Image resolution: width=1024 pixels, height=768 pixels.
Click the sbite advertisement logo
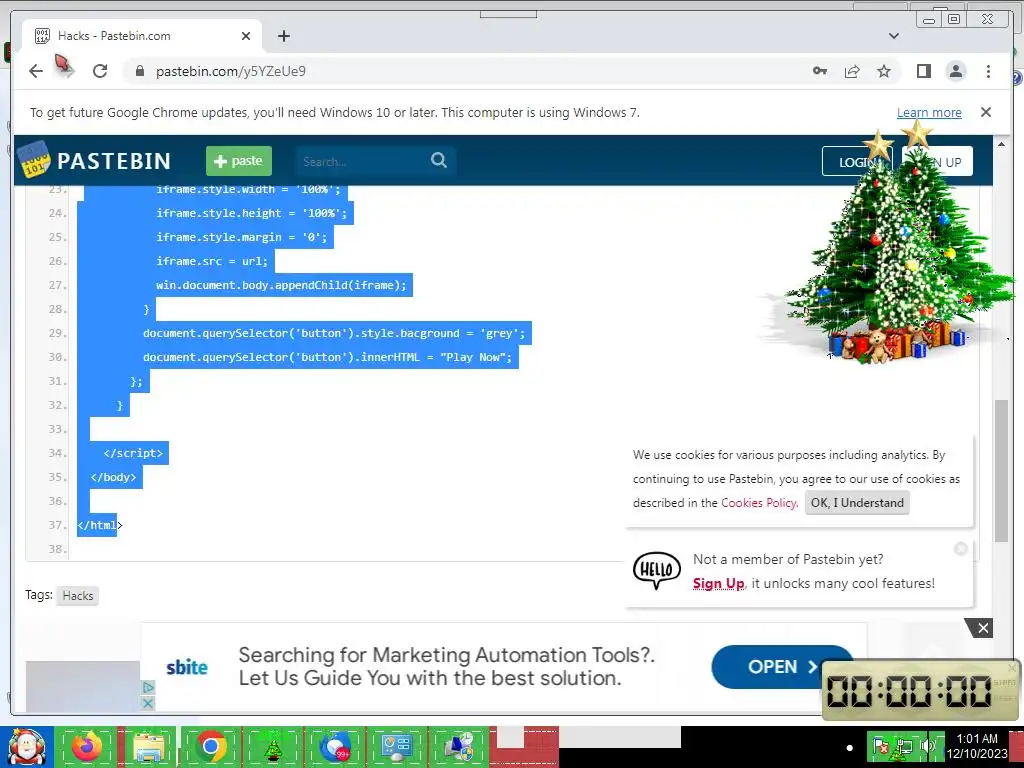187,667
